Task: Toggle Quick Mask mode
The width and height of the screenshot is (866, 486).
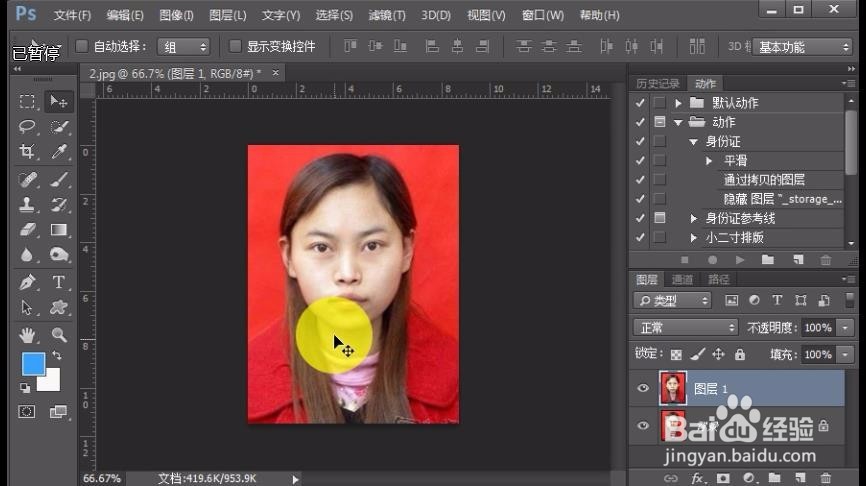Action: tap(27, 411)
